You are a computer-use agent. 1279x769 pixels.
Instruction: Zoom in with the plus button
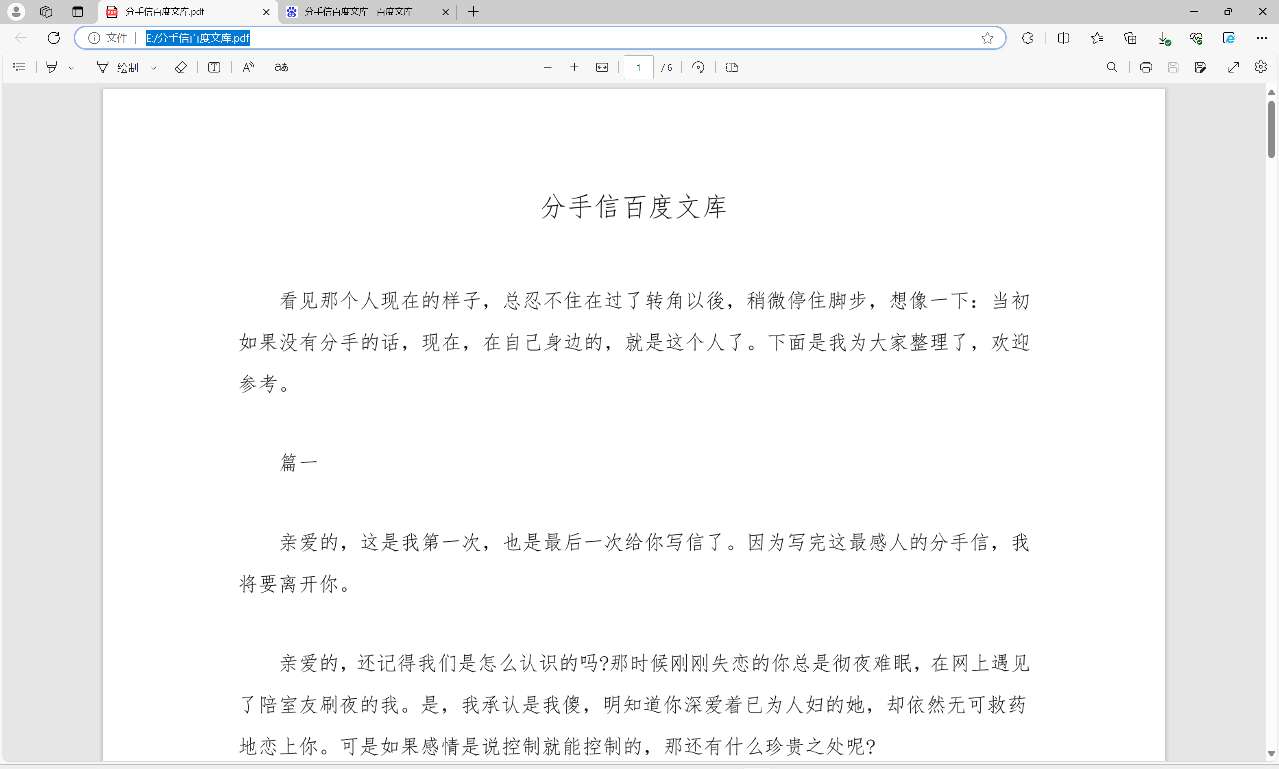574,67
